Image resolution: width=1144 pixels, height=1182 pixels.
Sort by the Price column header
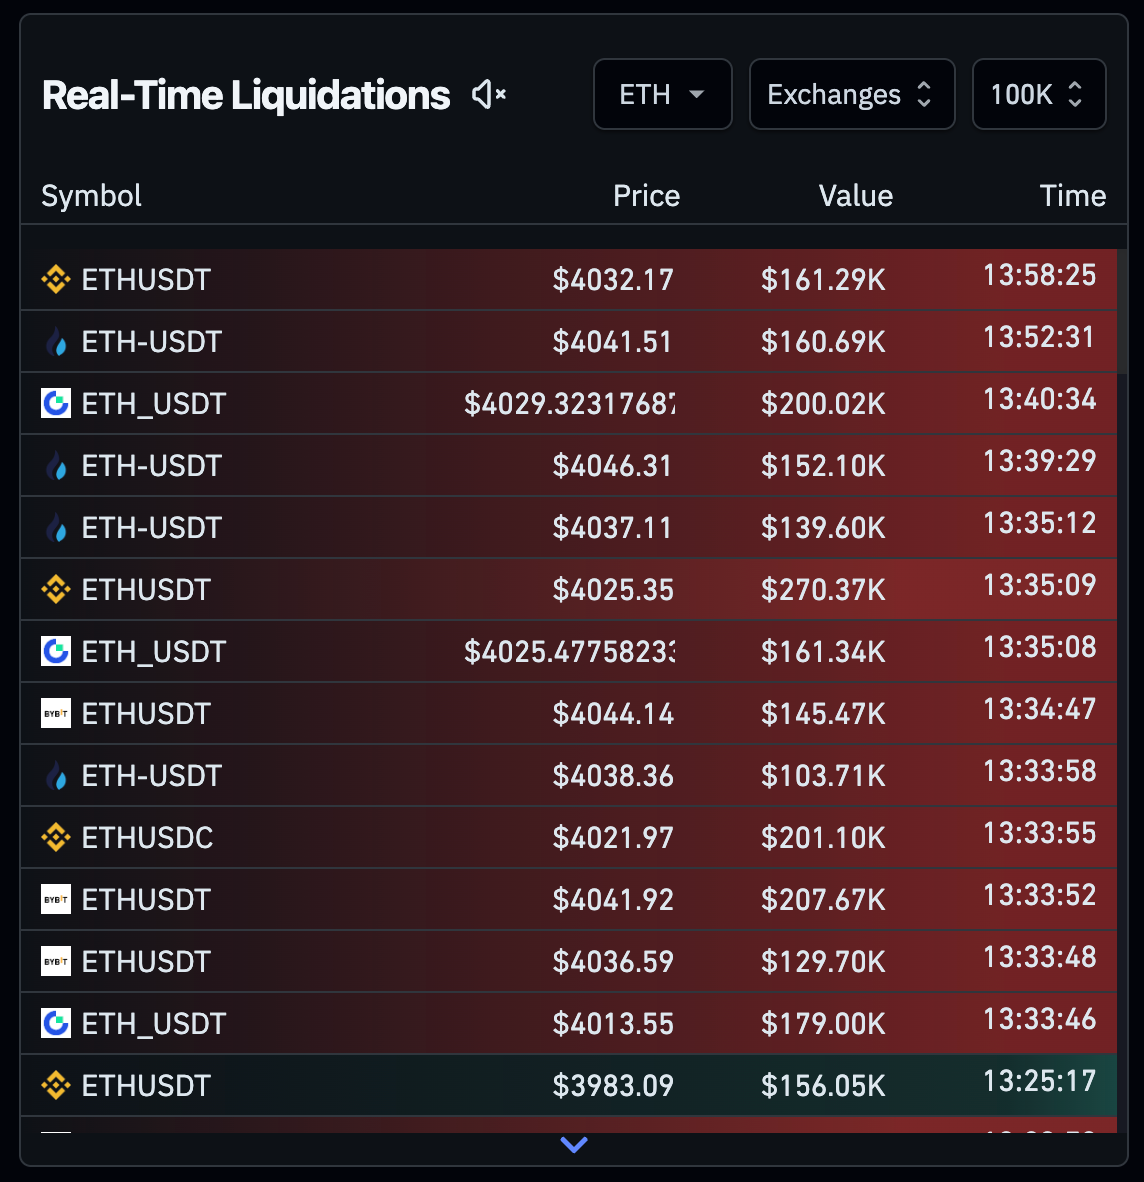pos(646,196)
